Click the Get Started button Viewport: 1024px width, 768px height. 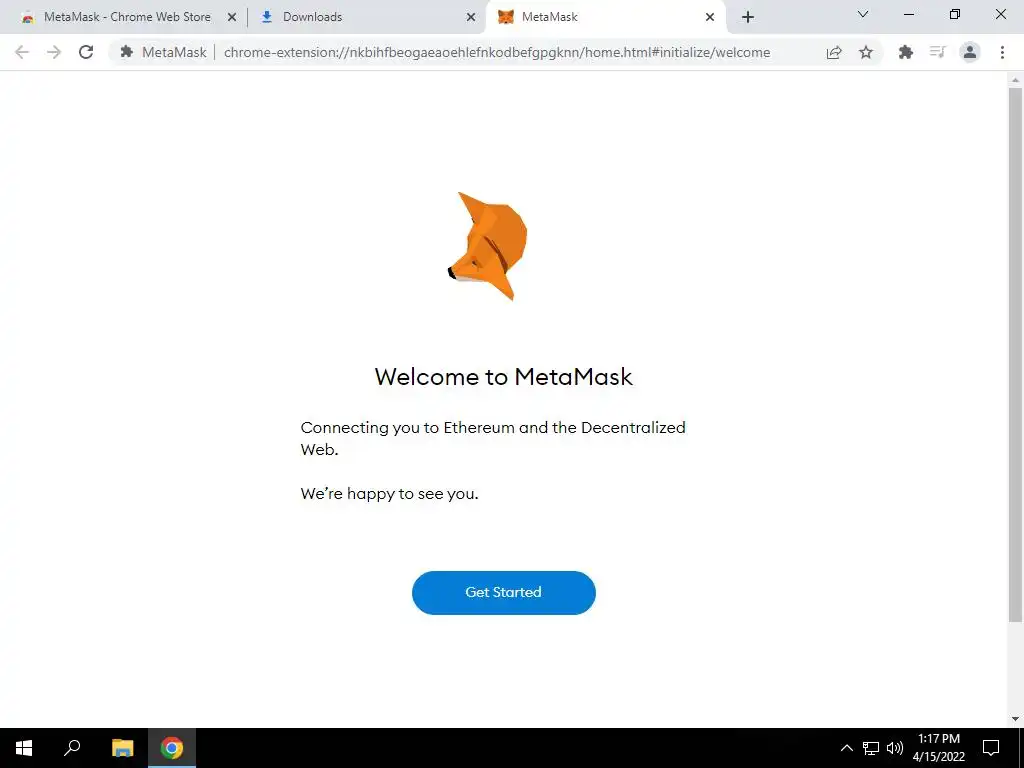[x=504, y=592]
